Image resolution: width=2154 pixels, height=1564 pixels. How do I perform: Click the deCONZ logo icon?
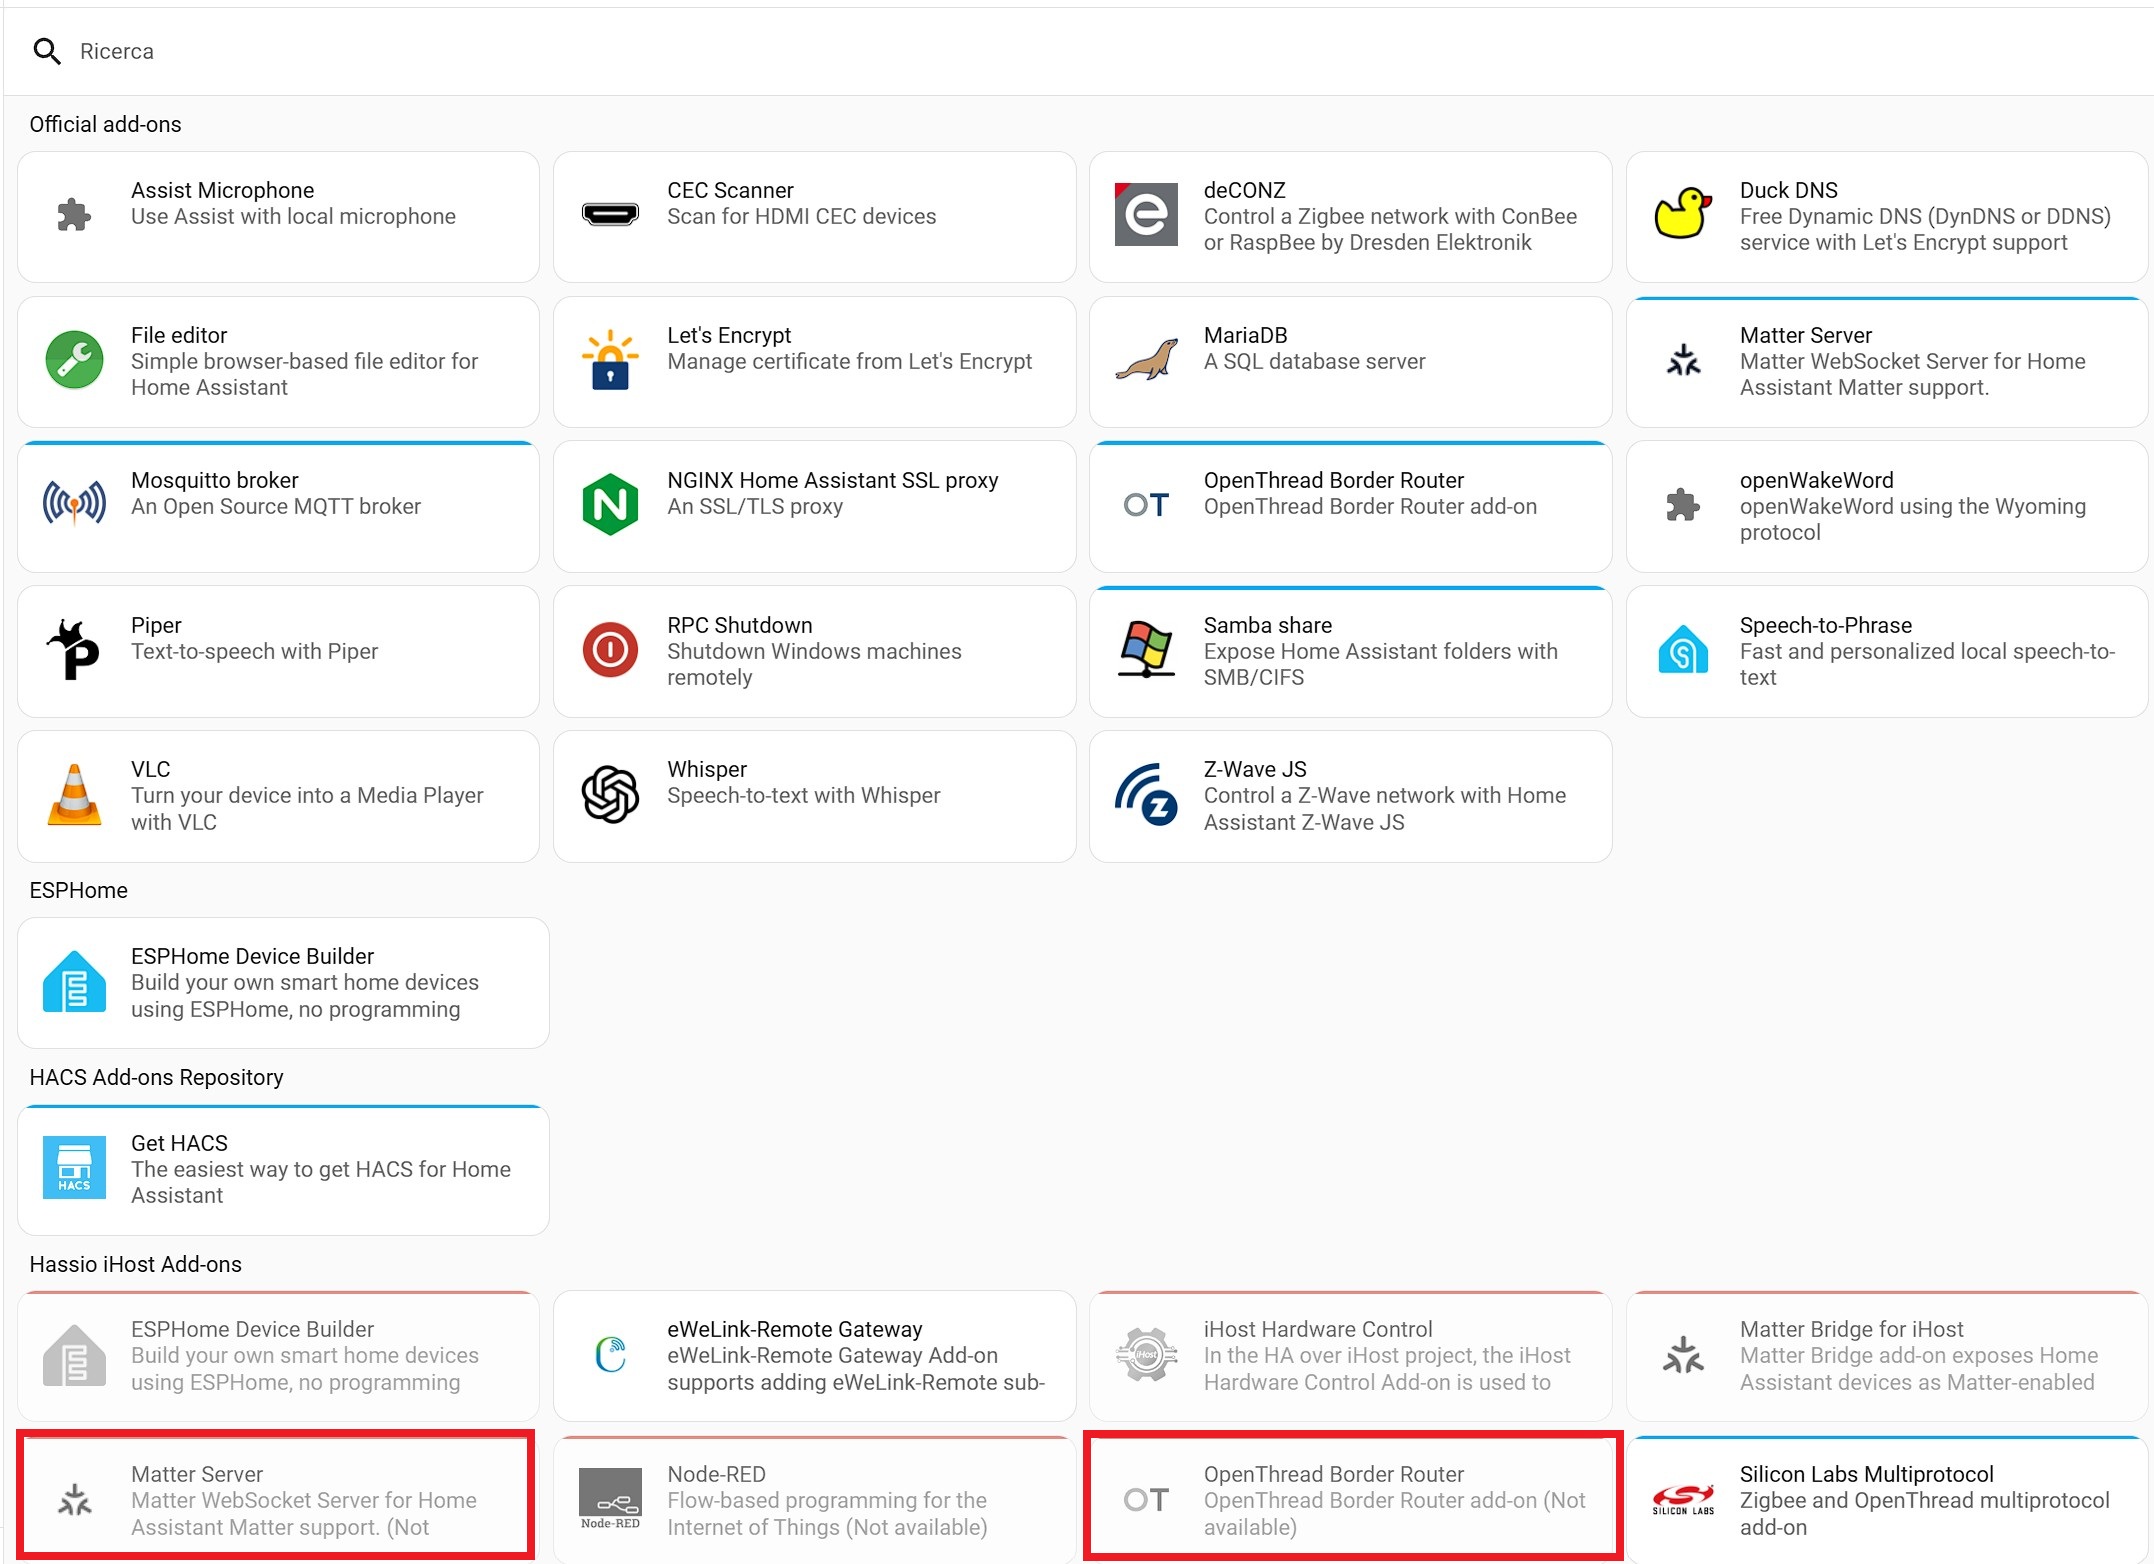(x=1146, y=215)
